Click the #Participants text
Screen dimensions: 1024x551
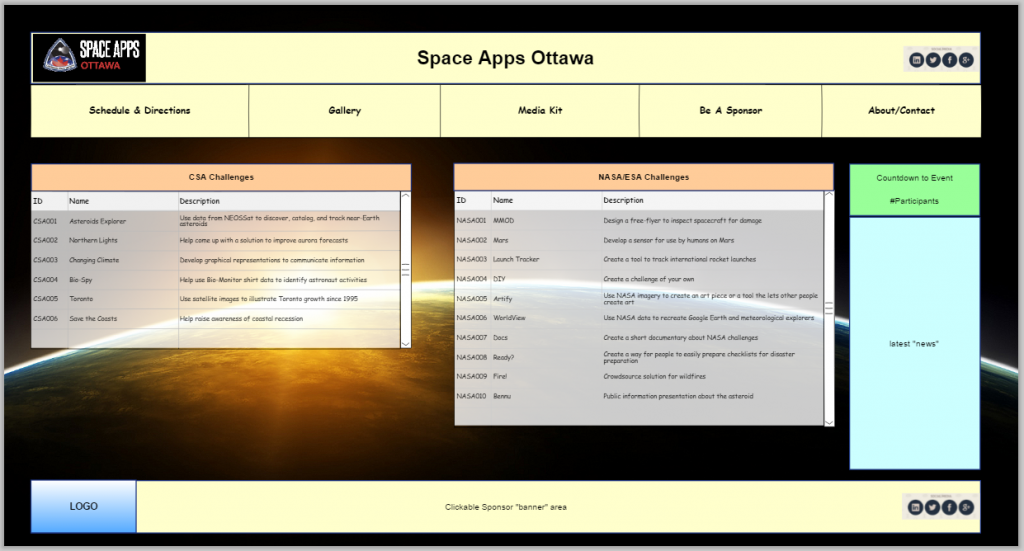(914, 201)
